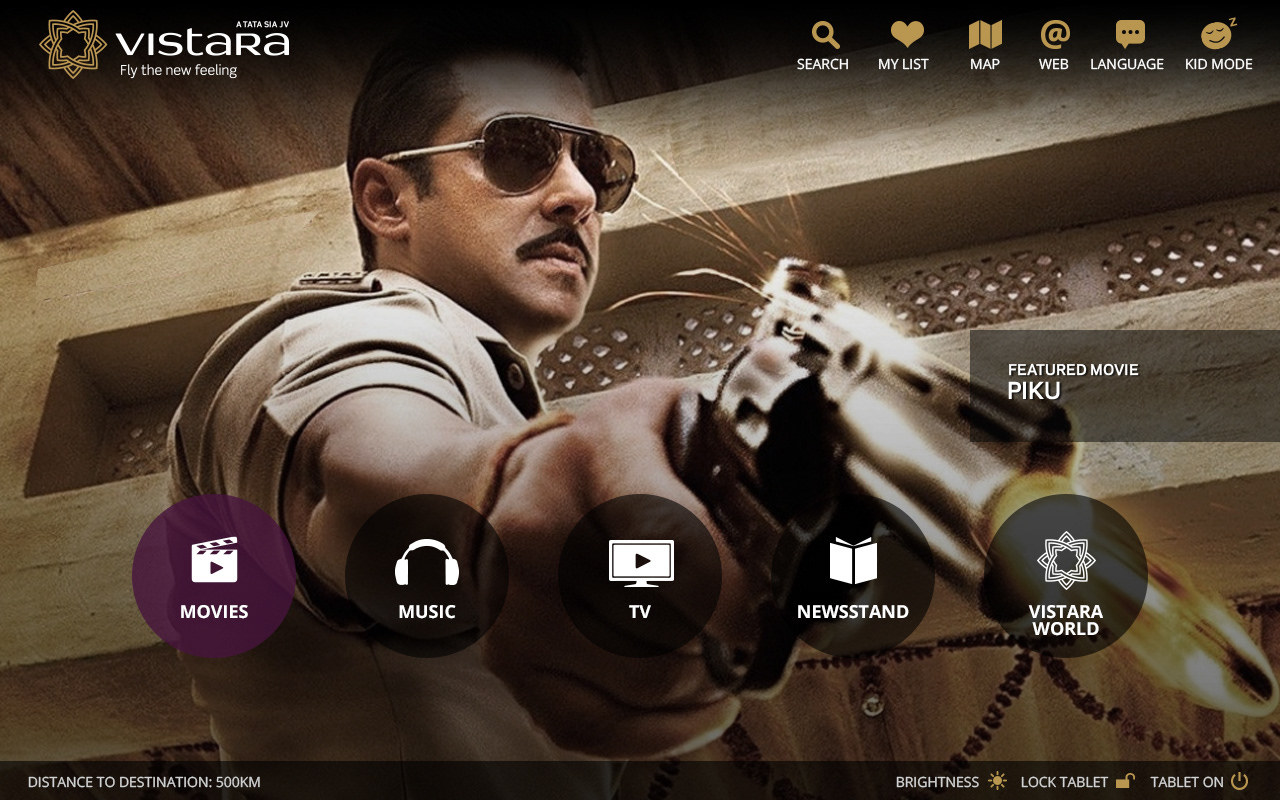Open the TV category
The width and height of the screenshot is (1280, 800).
coord(640,576)
